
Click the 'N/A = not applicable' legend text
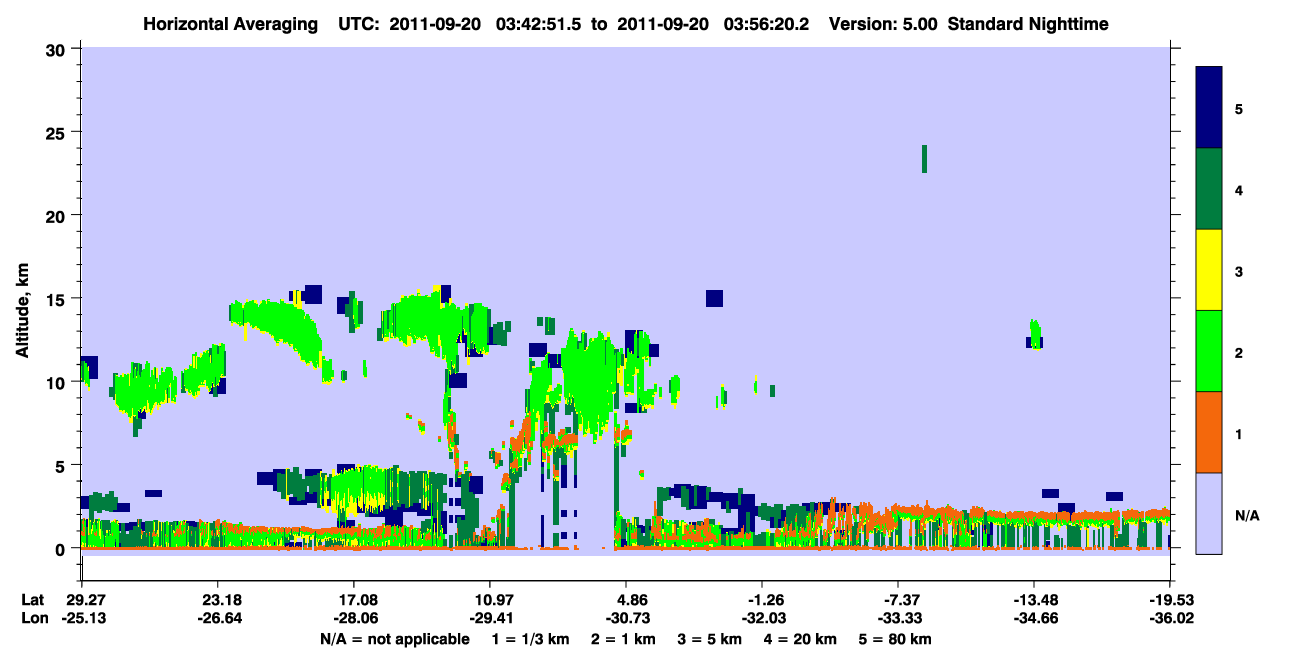(394, 639)
